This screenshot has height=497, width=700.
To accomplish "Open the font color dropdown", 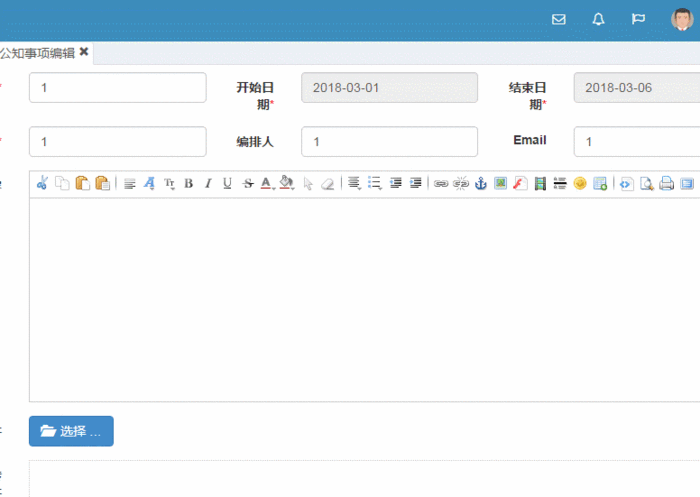I will (267, 184).
